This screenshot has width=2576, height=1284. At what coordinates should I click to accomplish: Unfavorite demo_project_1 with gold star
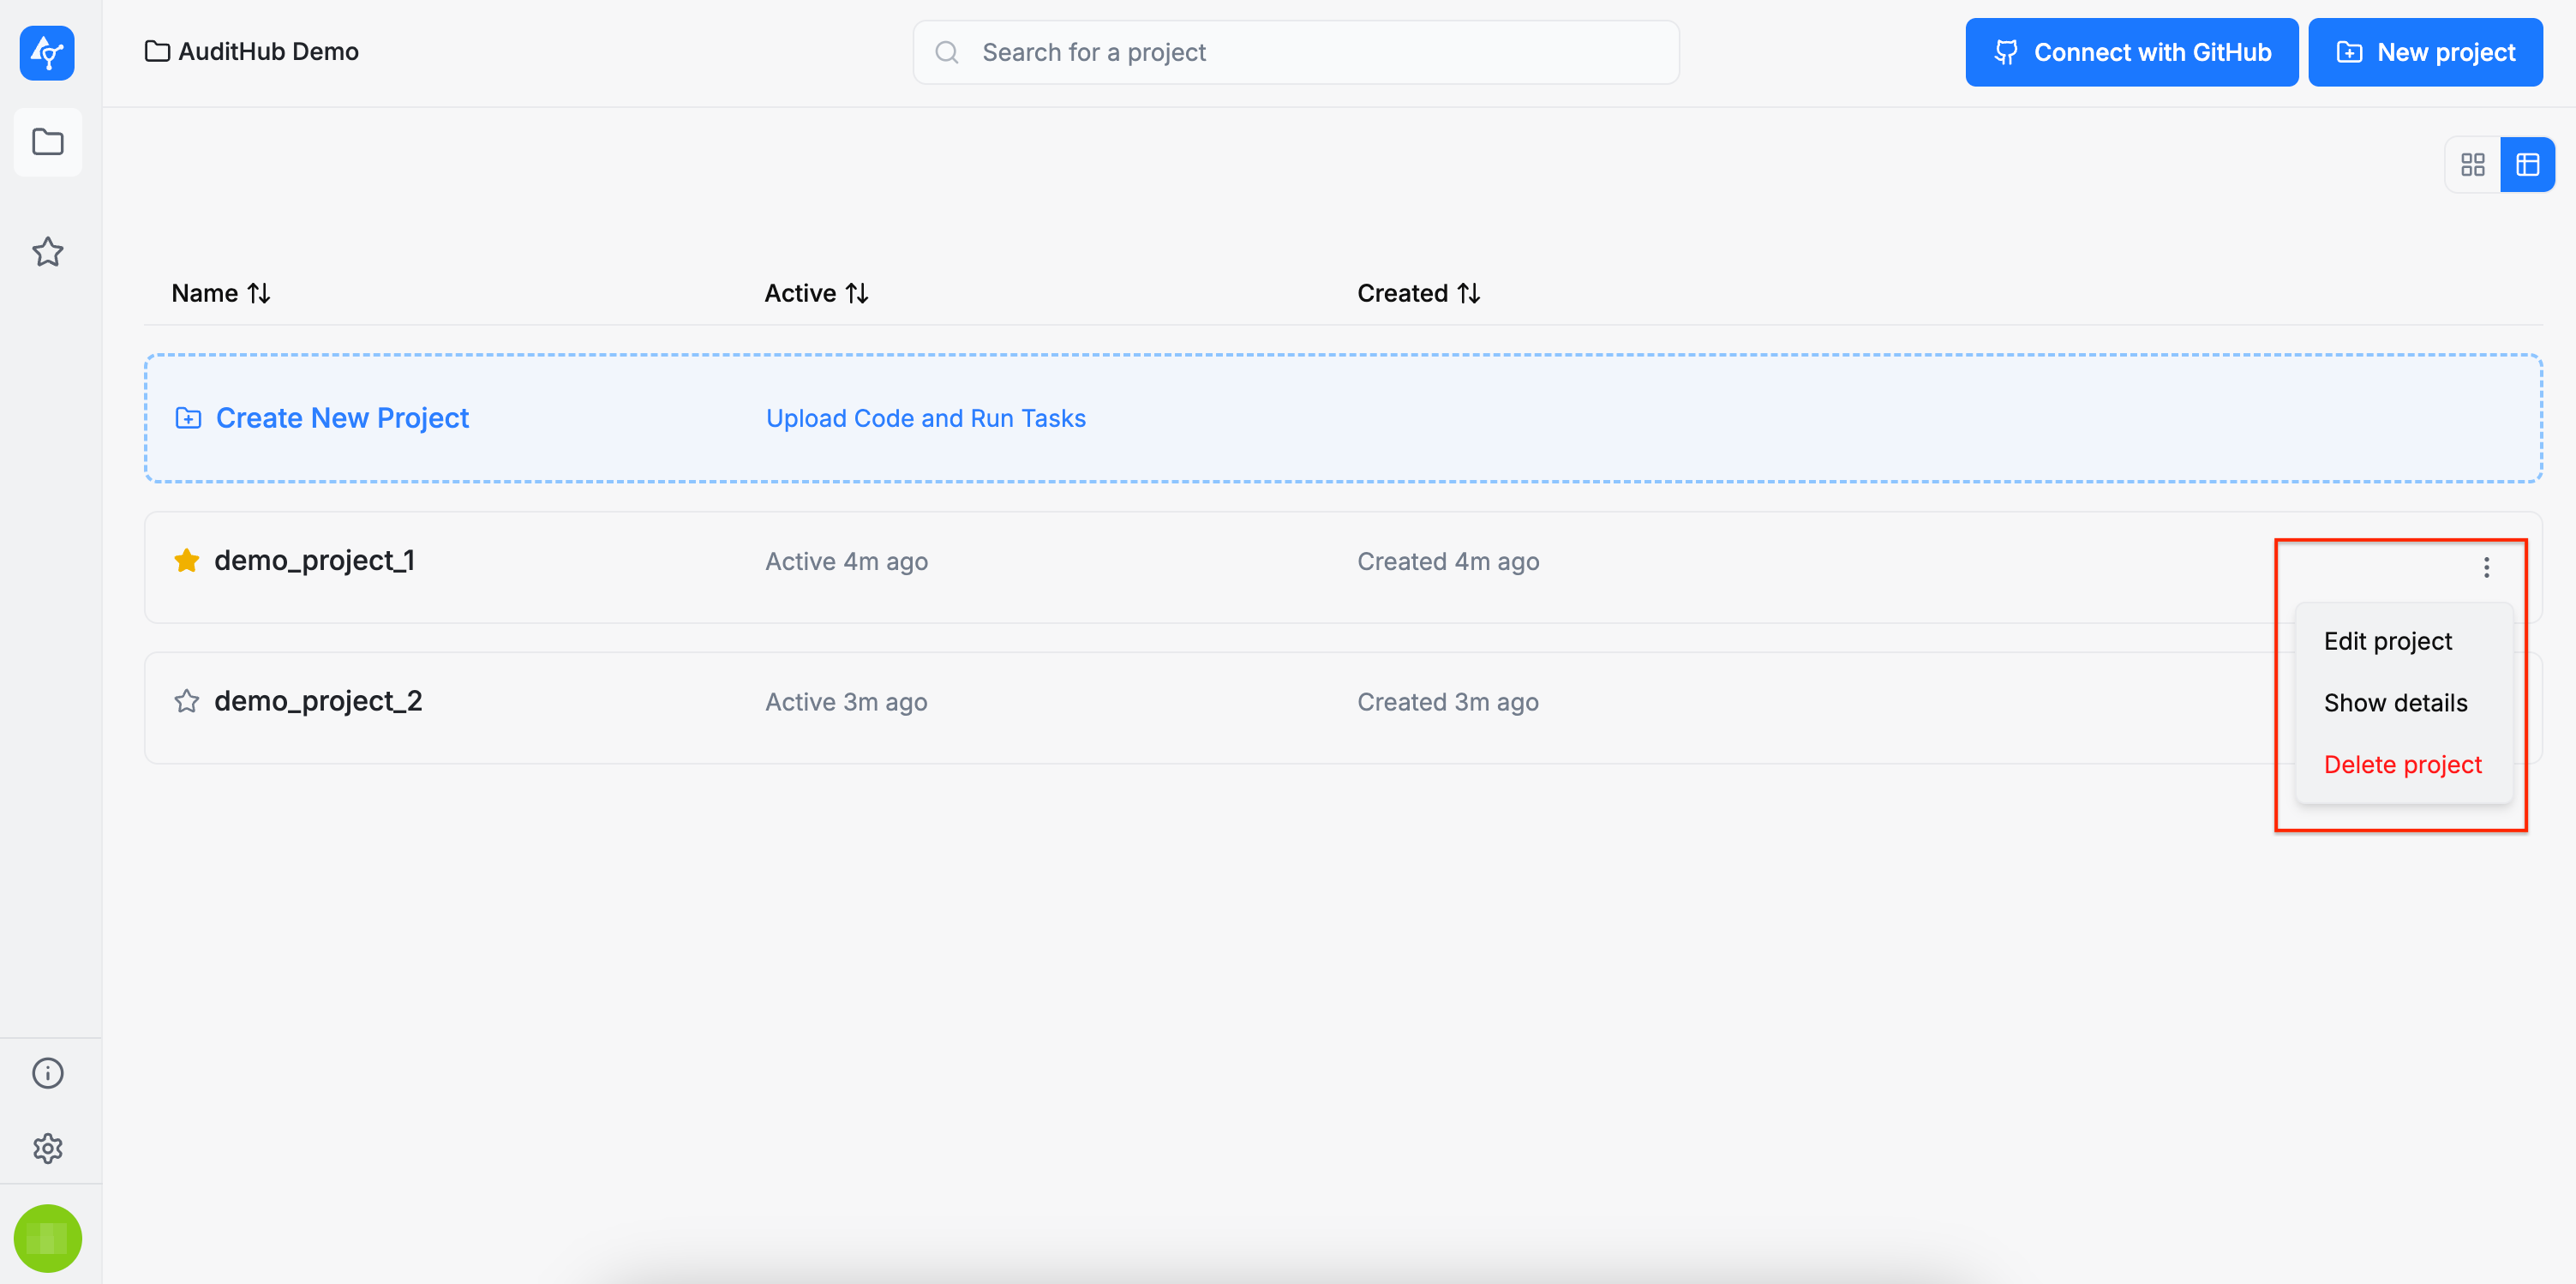(186, 560)
